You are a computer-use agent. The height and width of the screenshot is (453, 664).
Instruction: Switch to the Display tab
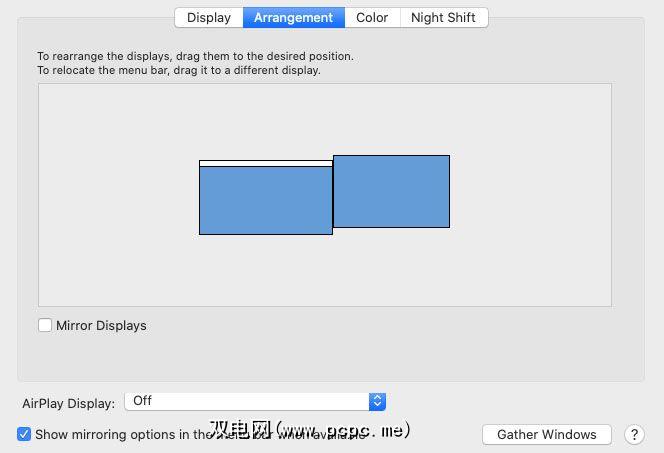pyautogui.click(x=209, y=17)
